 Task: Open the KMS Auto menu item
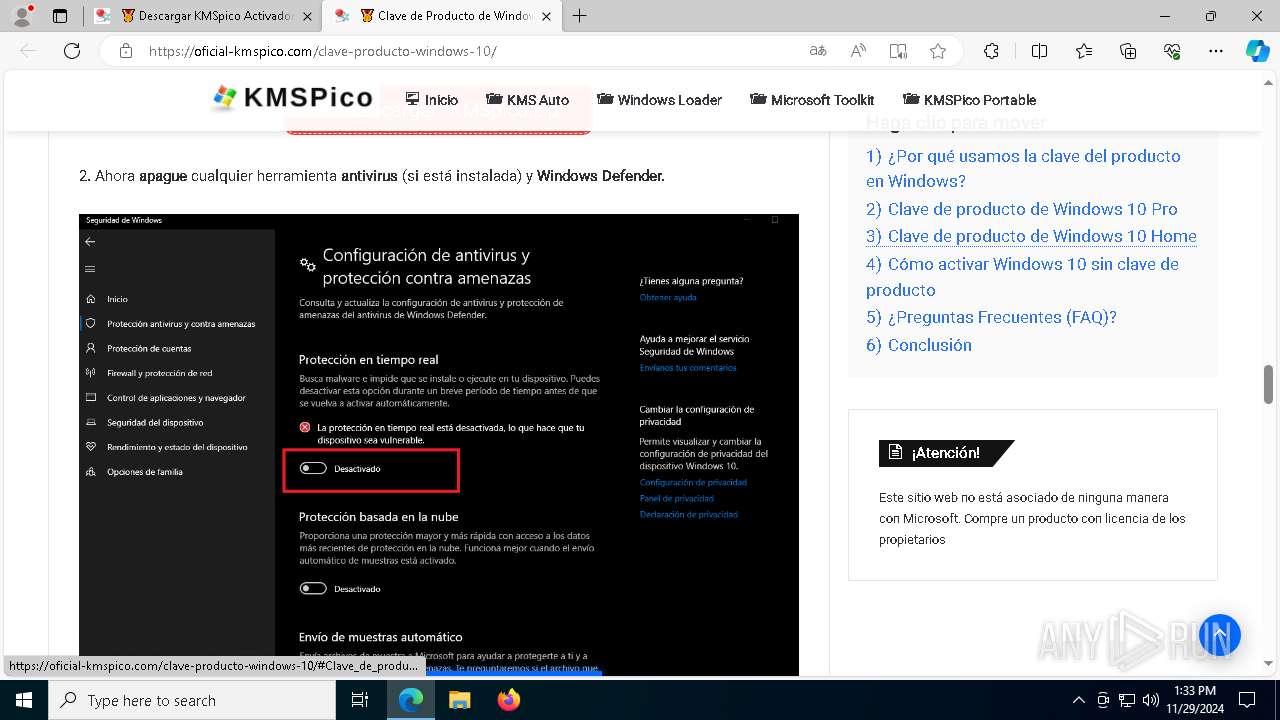point(527,100)
